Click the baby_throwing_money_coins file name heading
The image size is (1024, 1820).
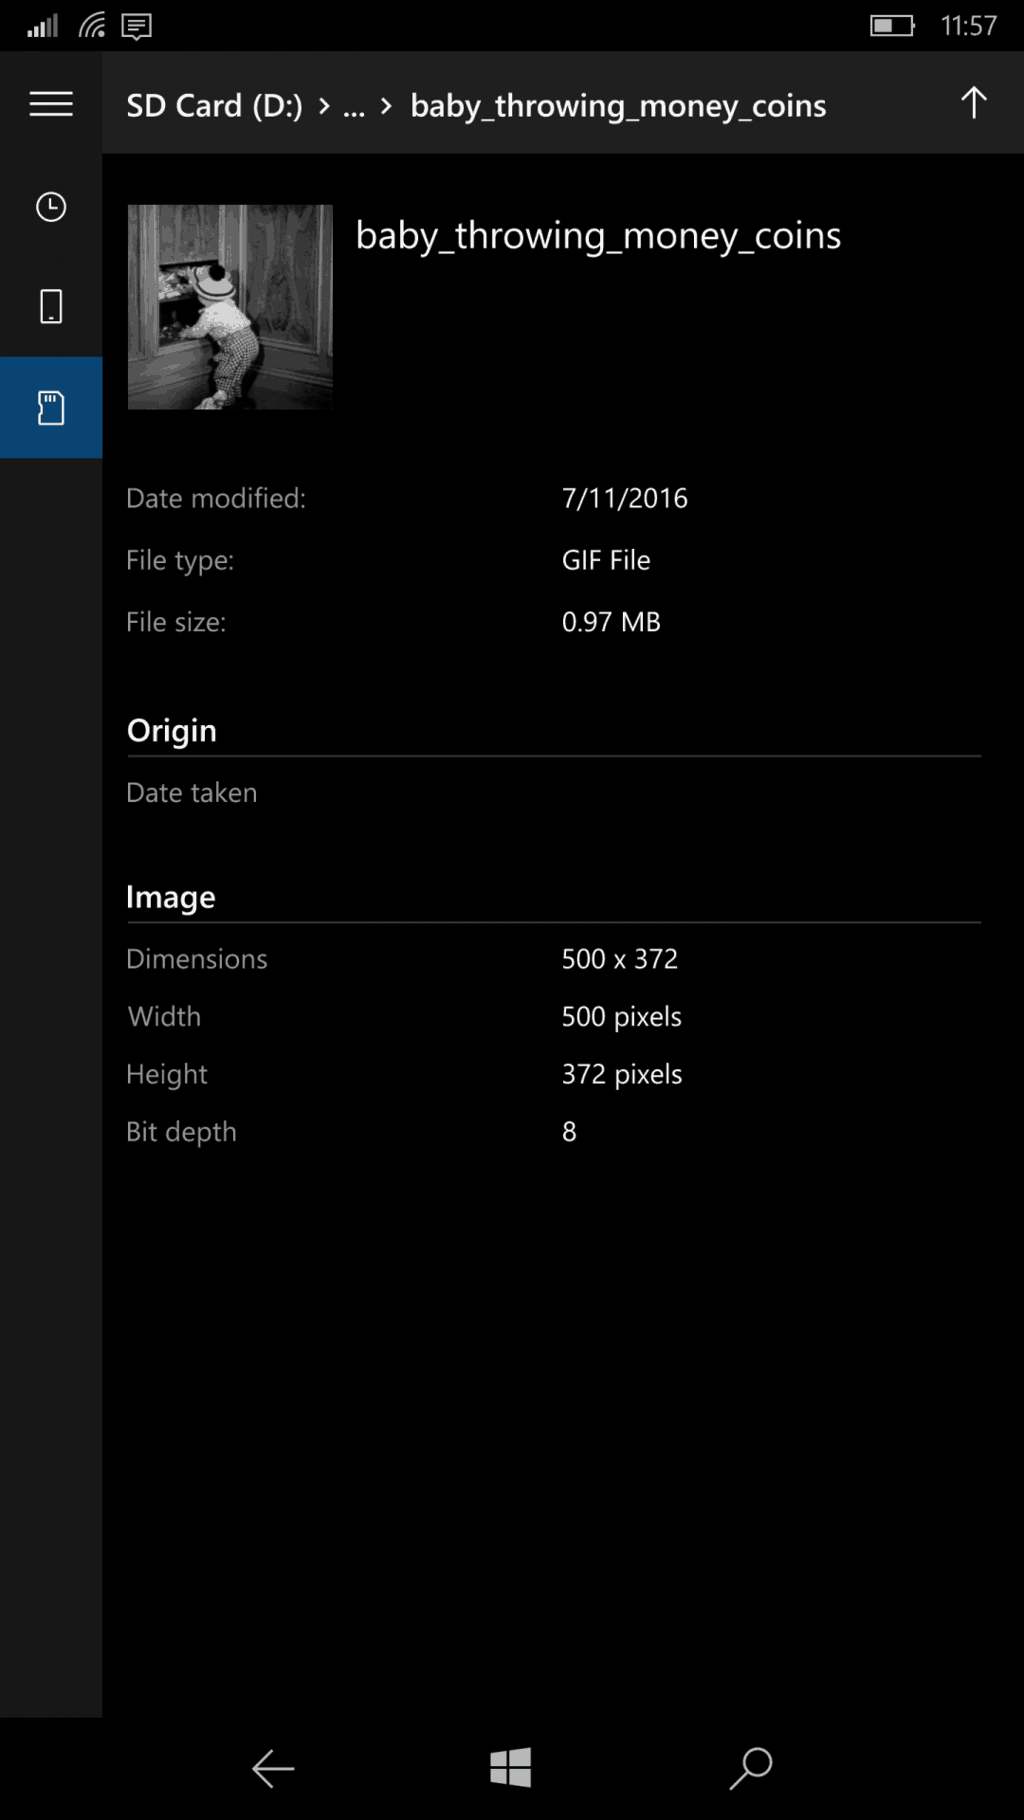pos(598,236)
